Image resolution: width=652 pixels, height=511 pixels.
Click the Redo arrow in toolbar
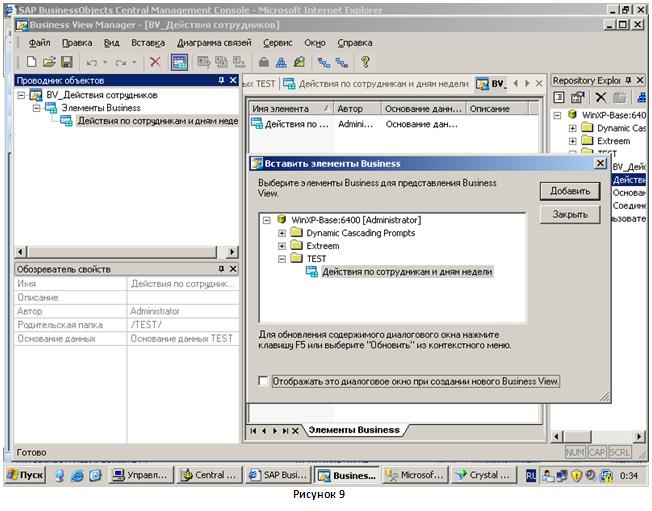coord(121,63)
